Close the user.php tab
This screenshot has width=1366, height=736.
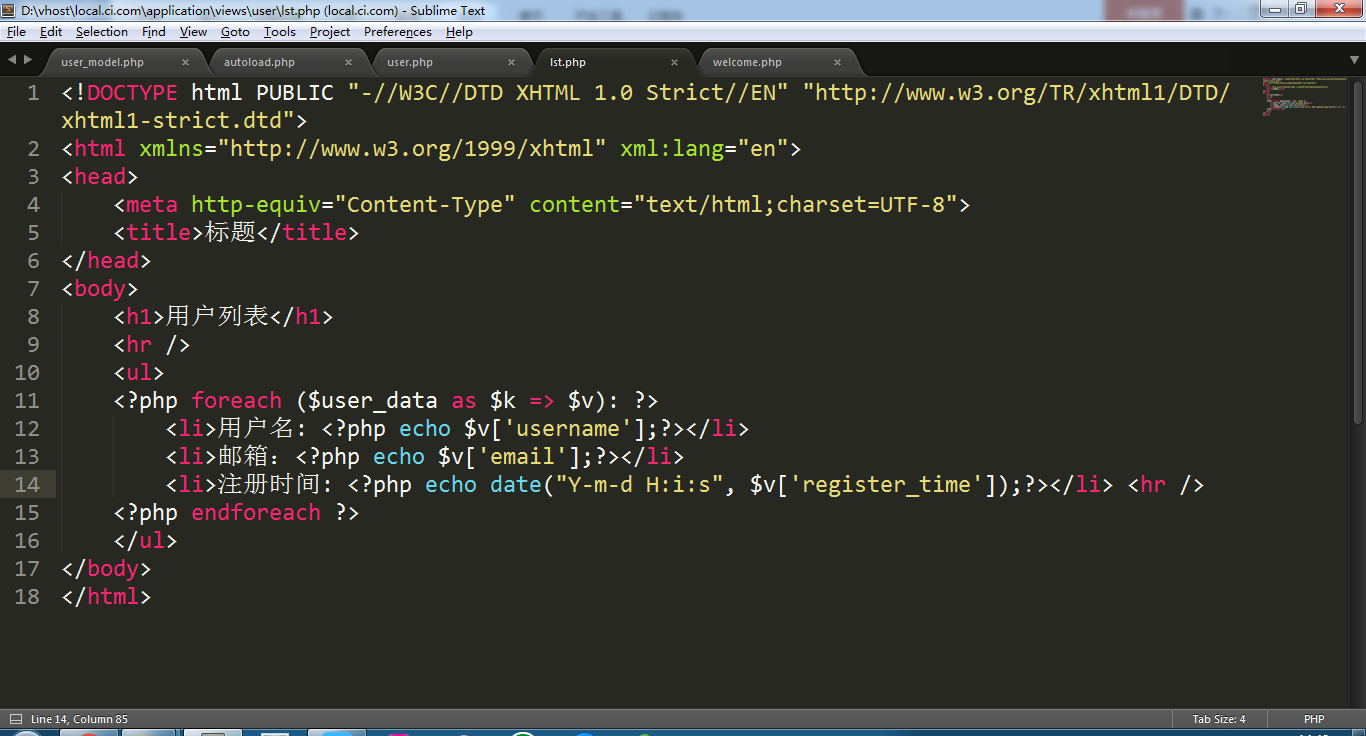512,62
